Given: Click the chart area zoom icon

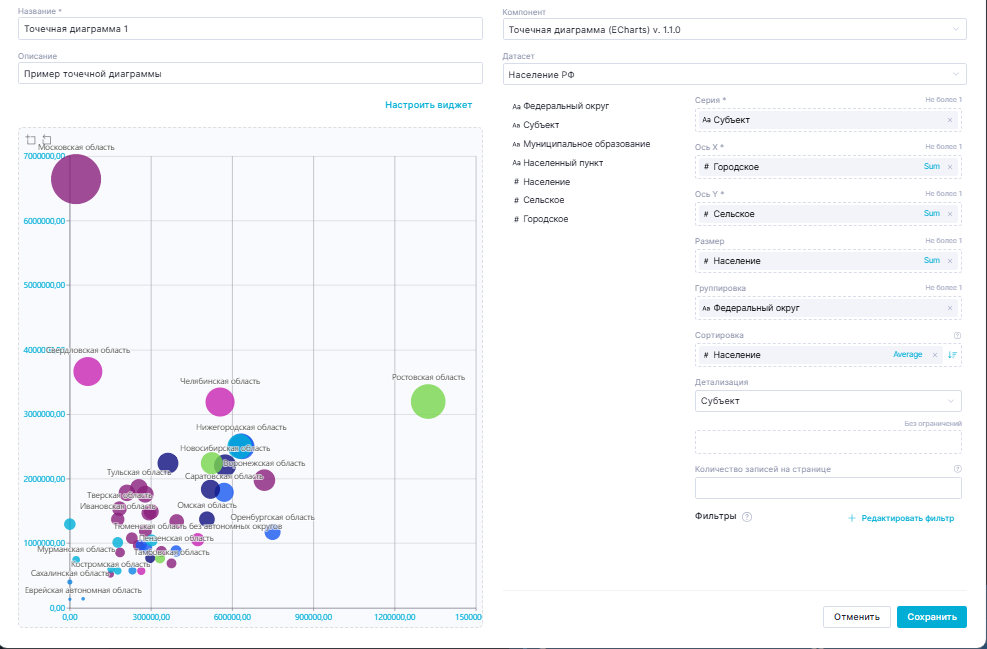Looking at the screenshot, I should coord(31,140).
